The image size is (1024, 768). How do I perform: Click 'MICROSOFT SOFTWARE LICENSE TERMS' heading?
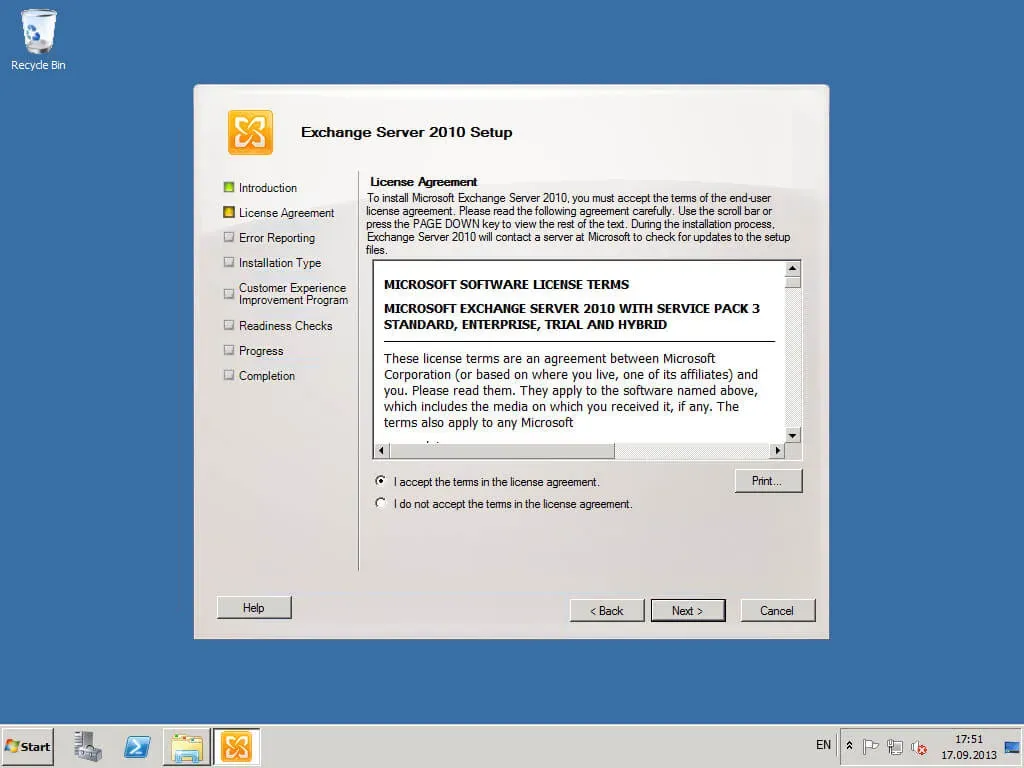(506, 285)
